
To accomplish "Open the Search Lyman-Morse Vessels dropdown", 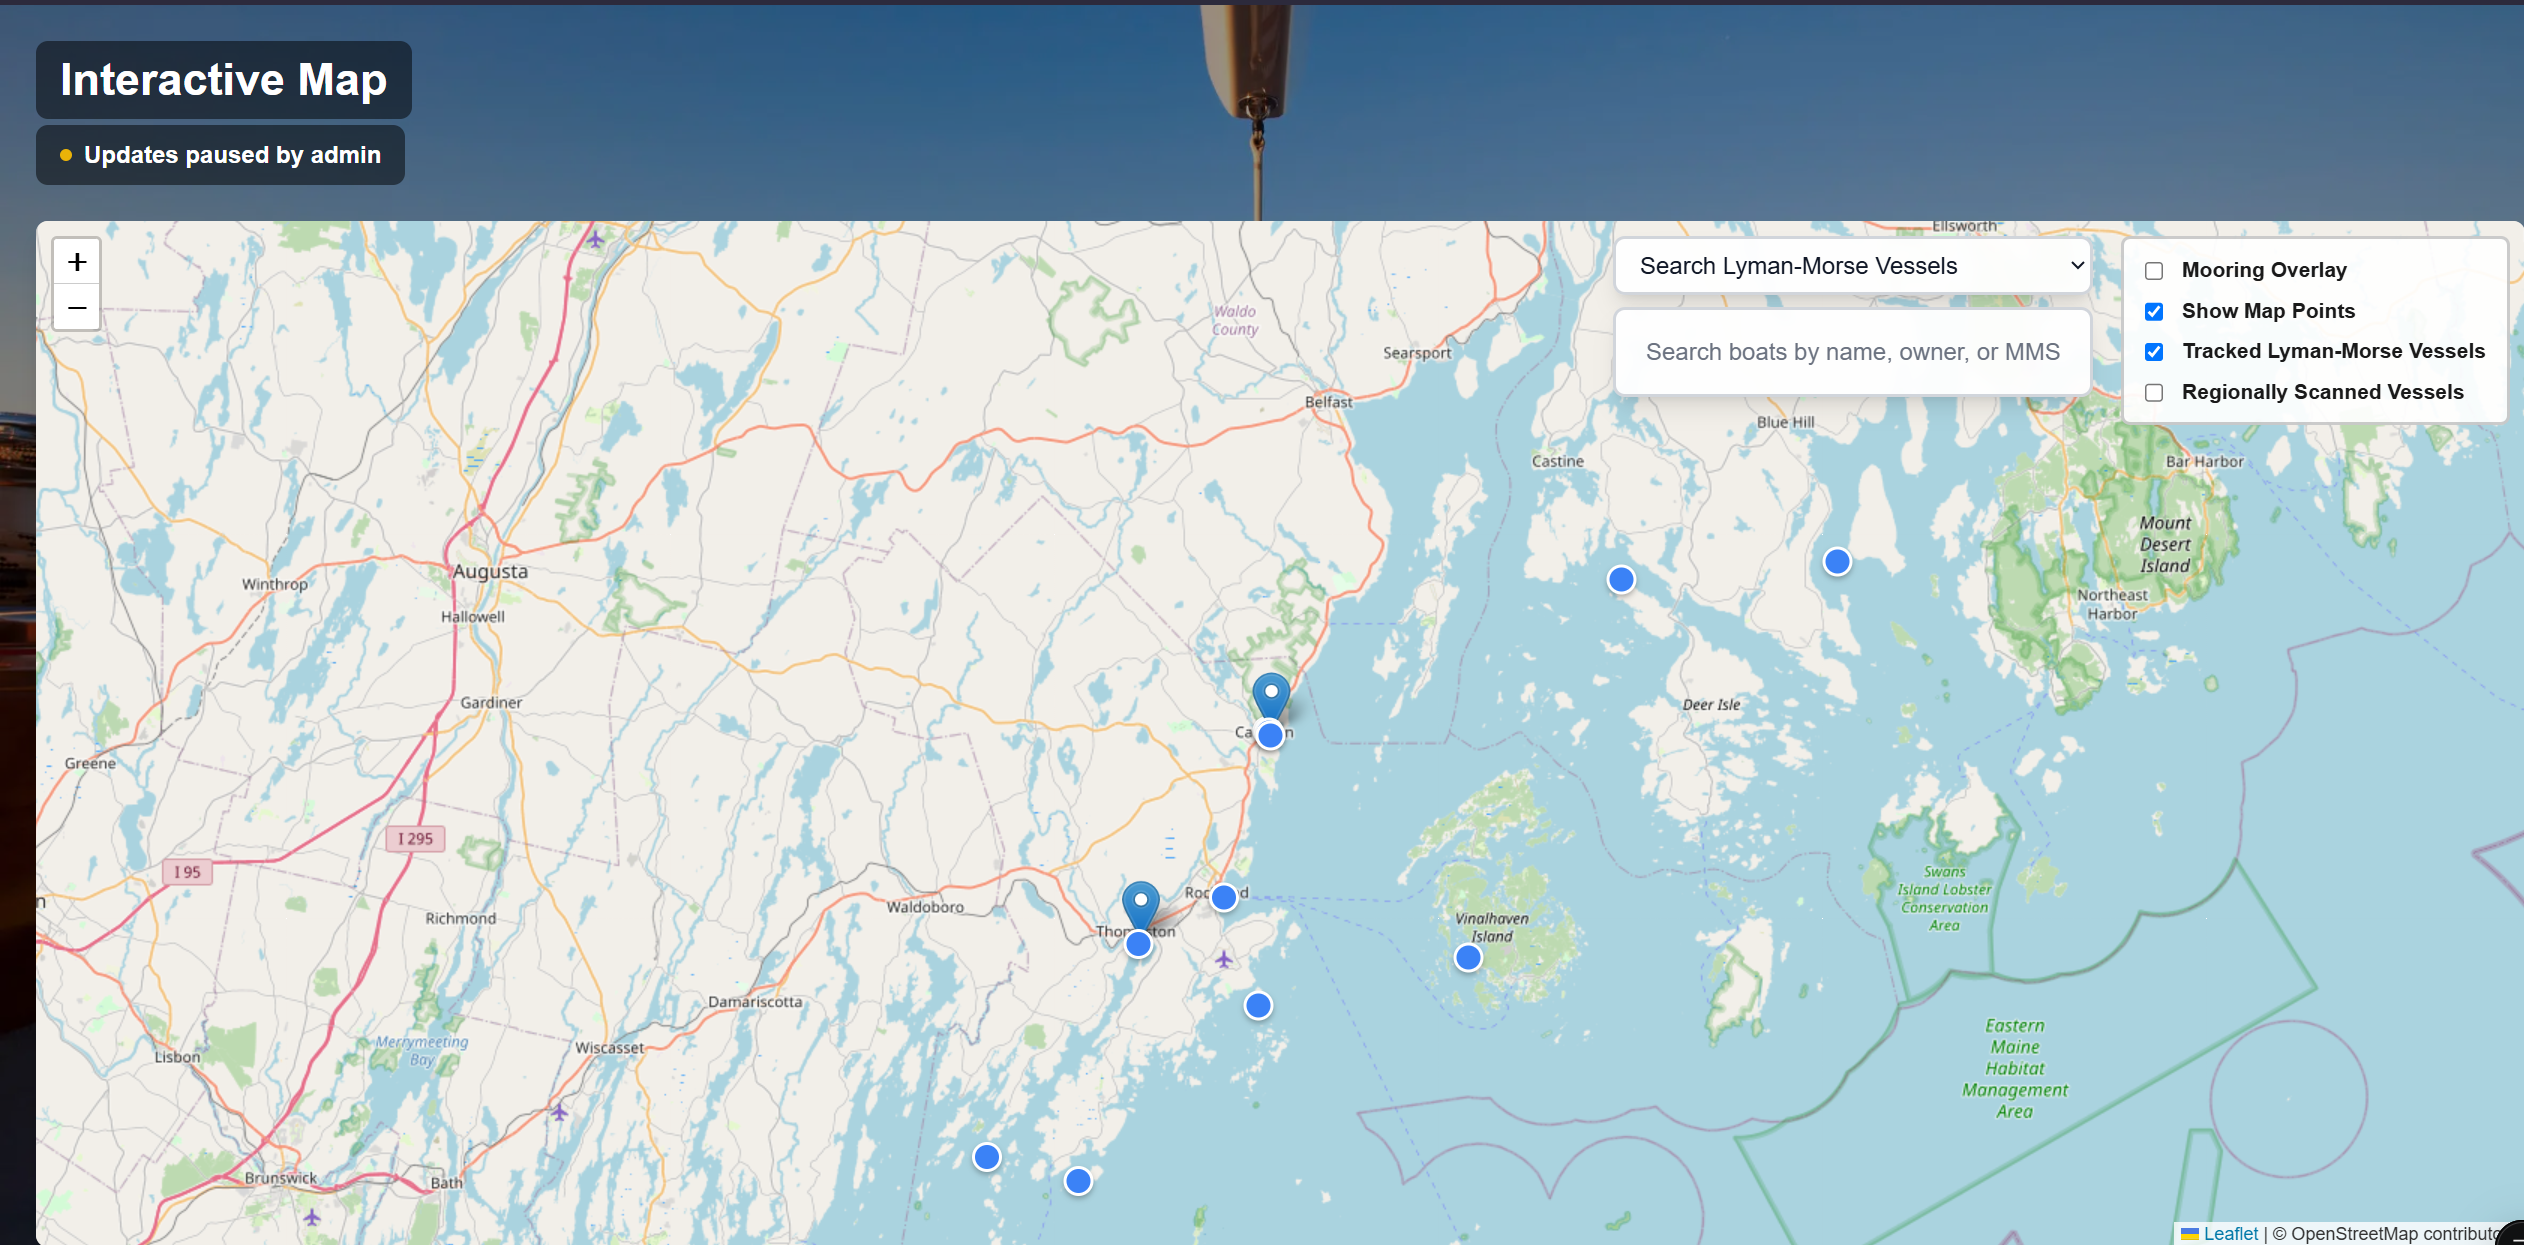I will pyautogui.click(x=1852, y=265).
